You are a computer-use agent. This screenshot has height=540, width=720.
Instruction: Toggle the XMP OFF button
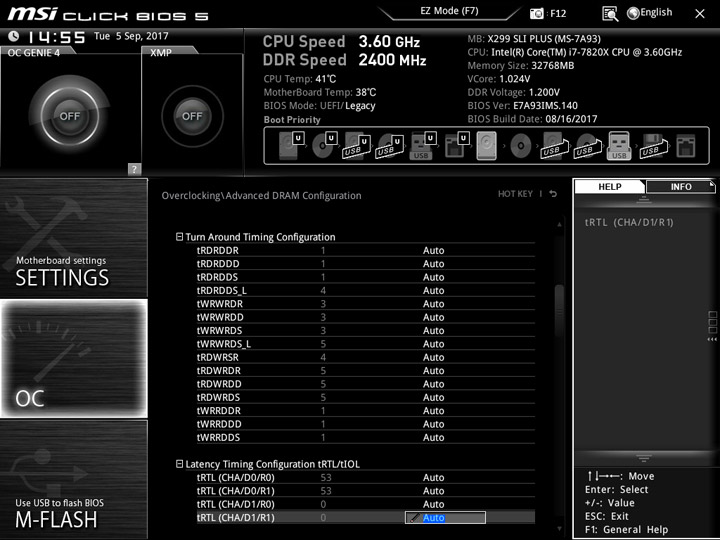[x=192, y=116]
